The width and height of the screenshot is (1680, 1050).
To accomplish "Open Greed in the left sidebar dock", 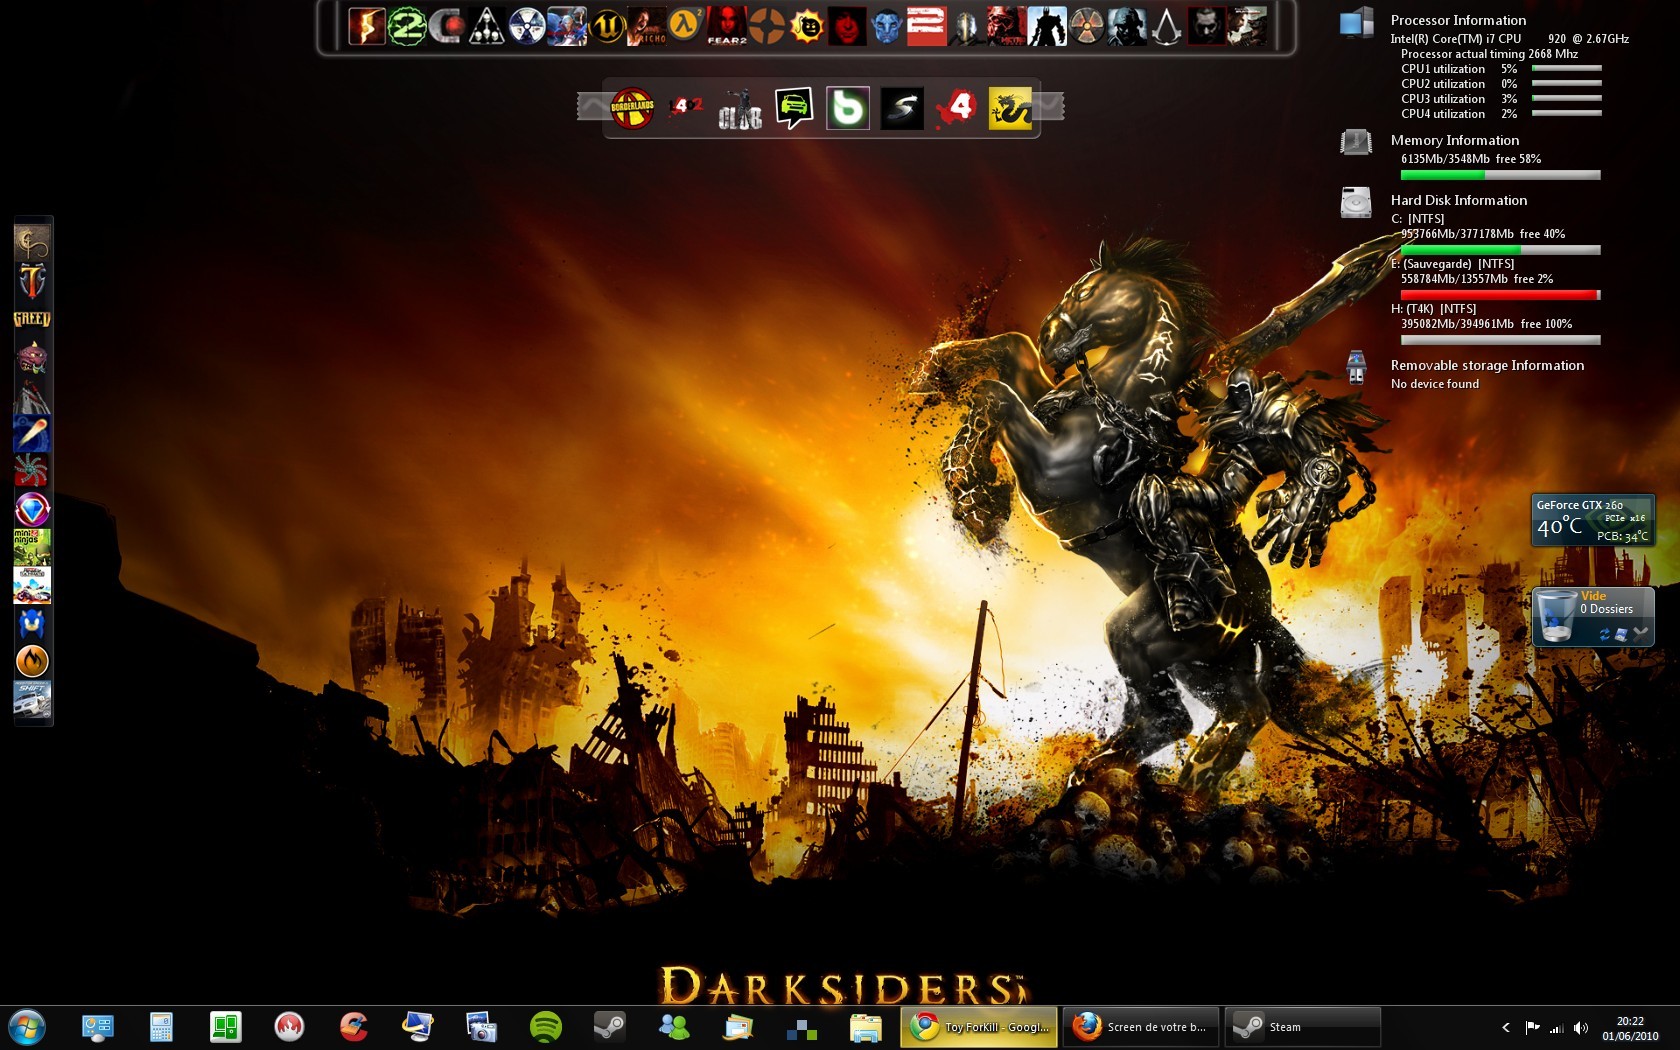I will click(32, 319).
